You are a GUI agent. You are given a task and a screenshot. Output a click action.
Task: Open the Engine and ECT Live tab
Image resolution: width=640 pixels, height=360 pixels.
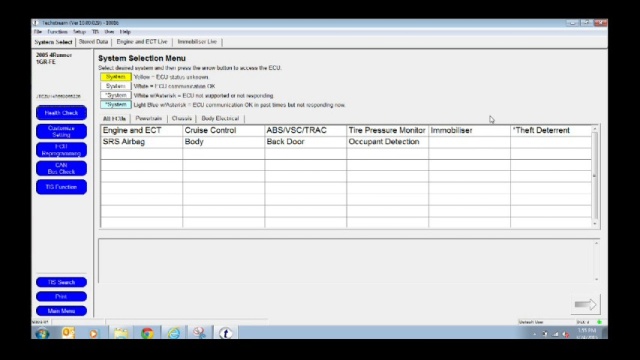pos(142,42)
